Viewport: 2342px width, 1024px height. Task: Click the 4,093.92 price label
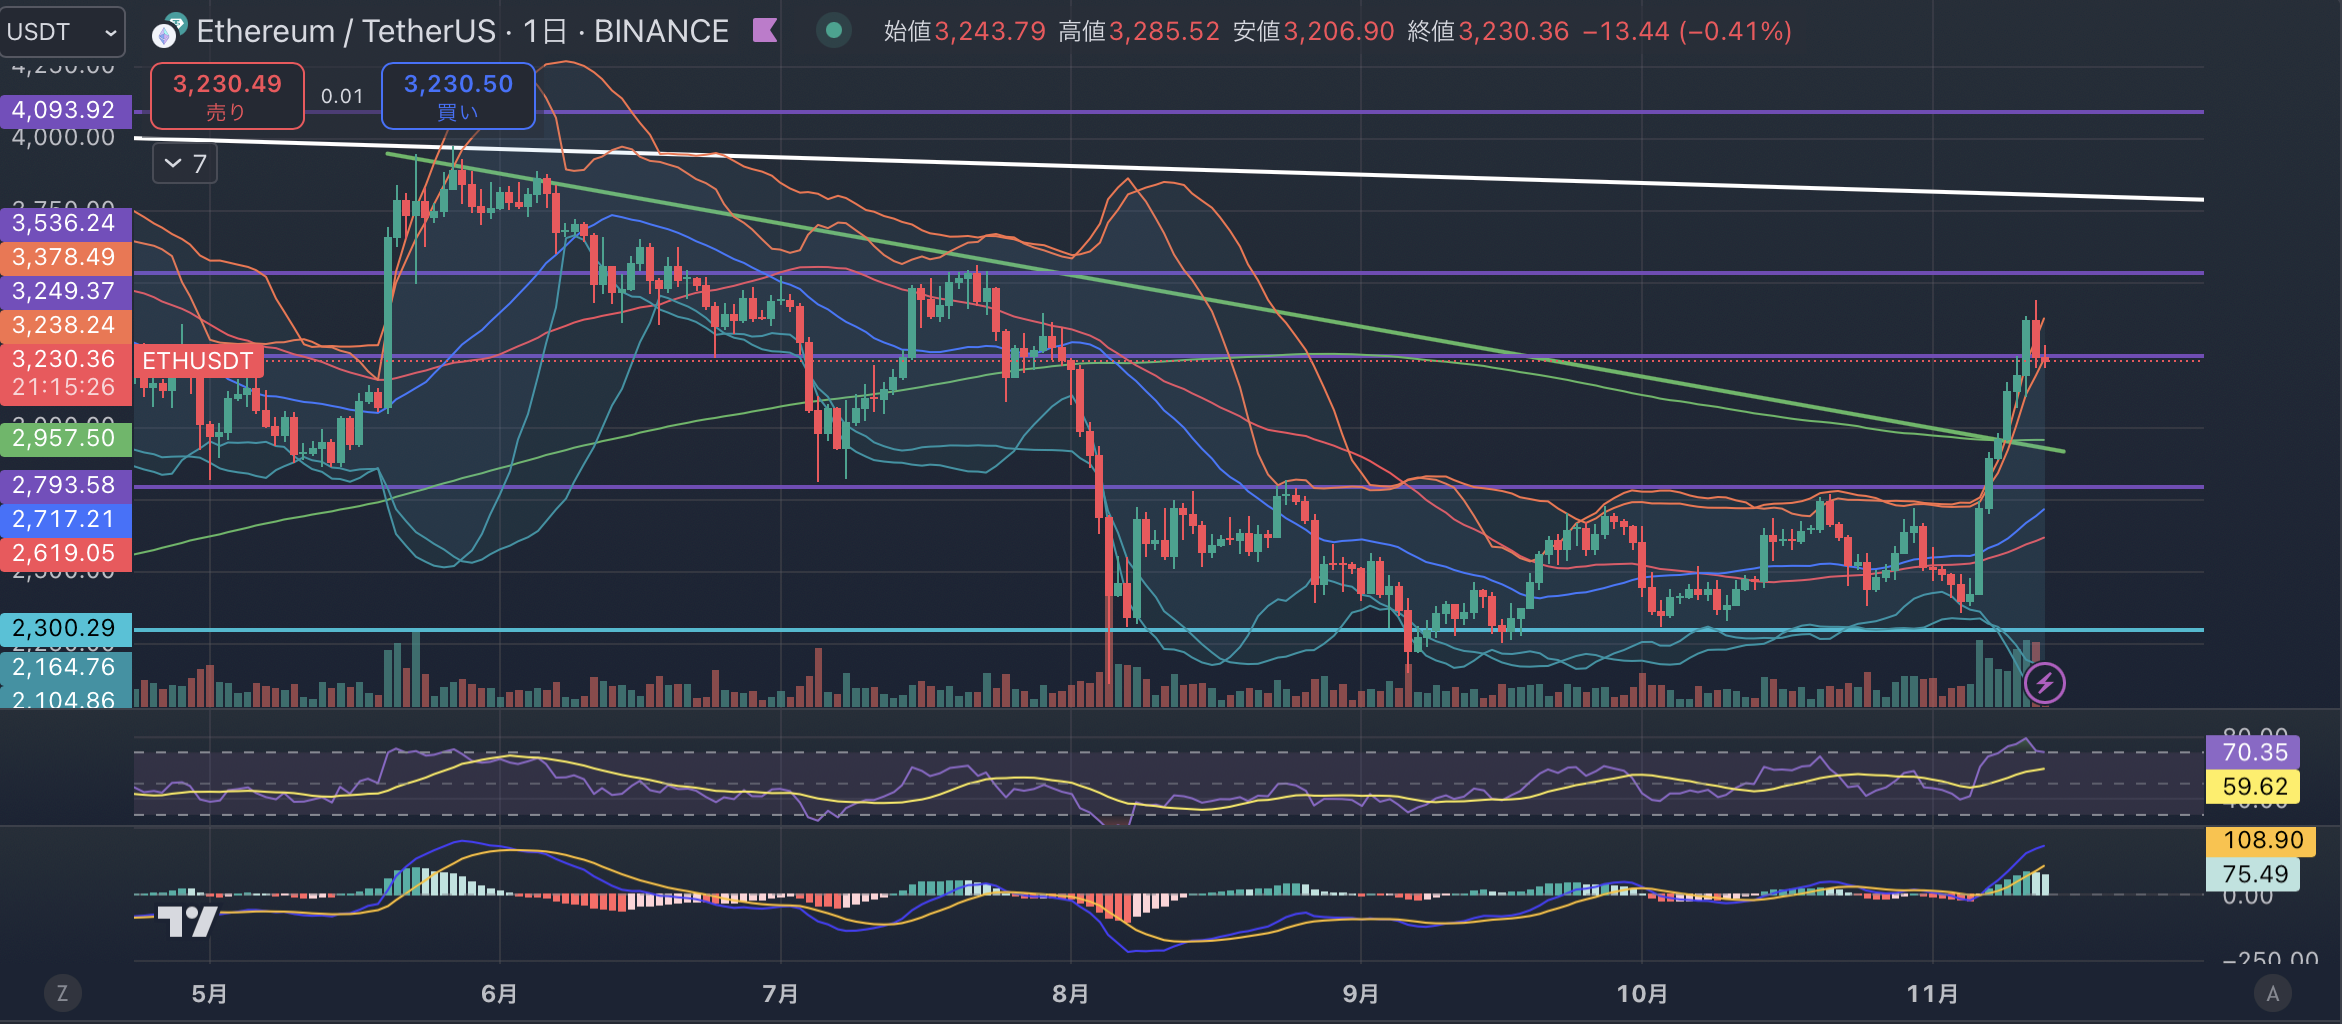[66, 110]
